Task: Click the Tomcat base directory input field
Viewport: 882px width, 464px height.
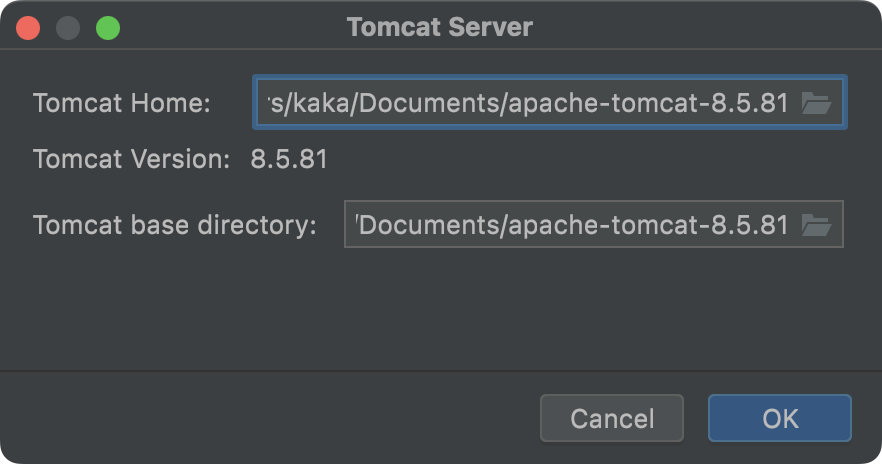Action: coord(573,225)
